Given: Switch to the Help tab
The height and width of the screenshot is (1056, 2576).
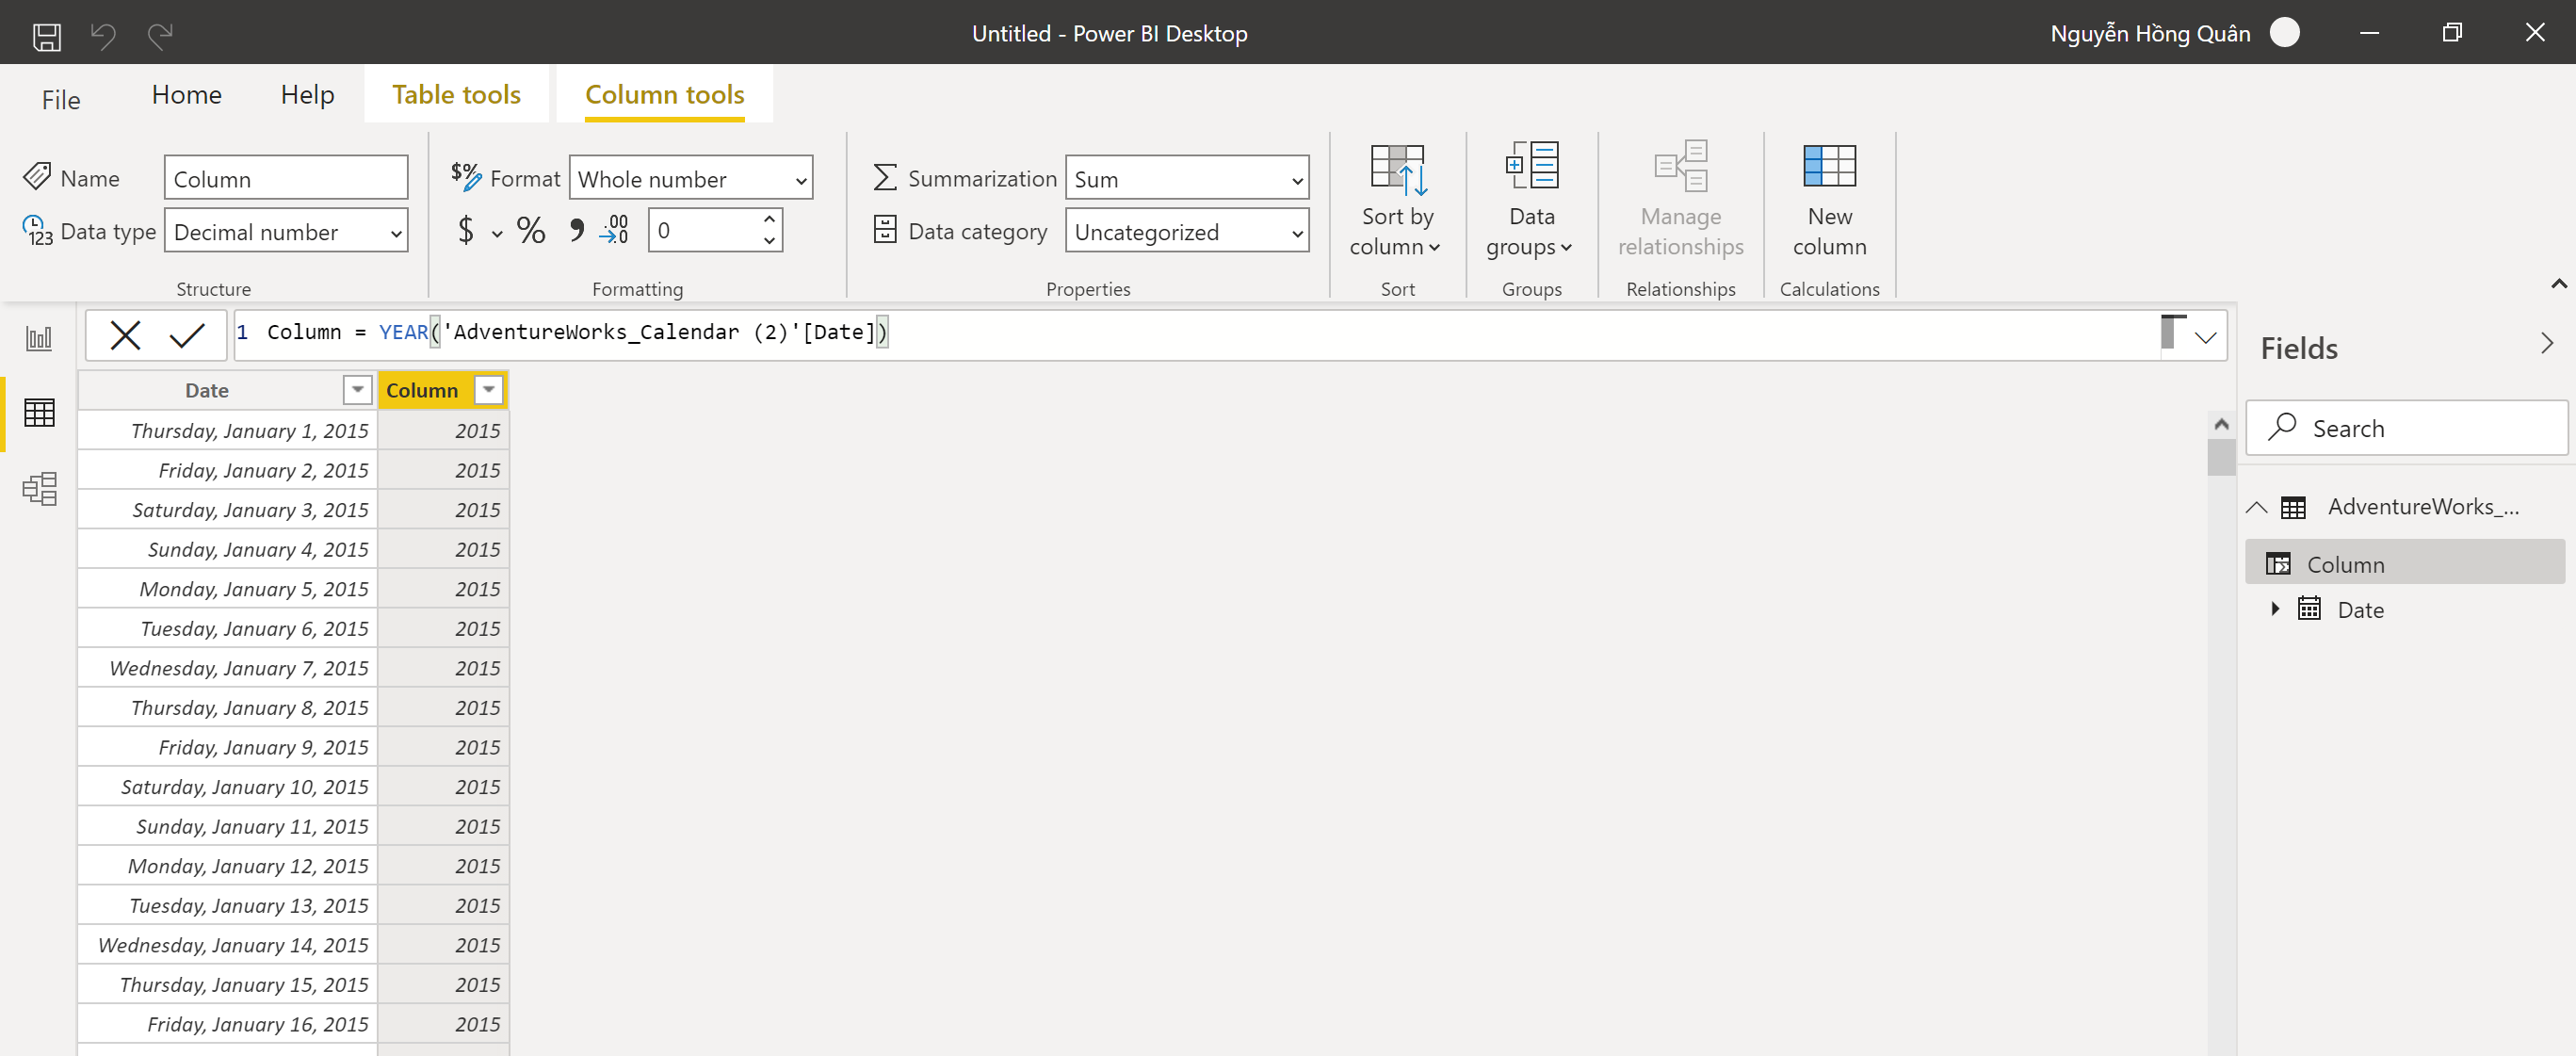Looking at the screenshot, I should click(307, 95).
